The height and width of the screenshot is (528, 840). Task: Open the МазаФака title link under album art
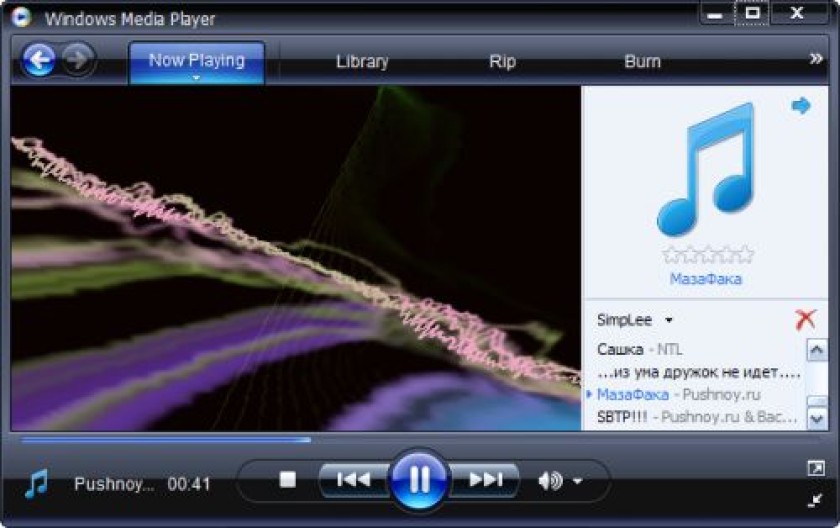point(706,279)
